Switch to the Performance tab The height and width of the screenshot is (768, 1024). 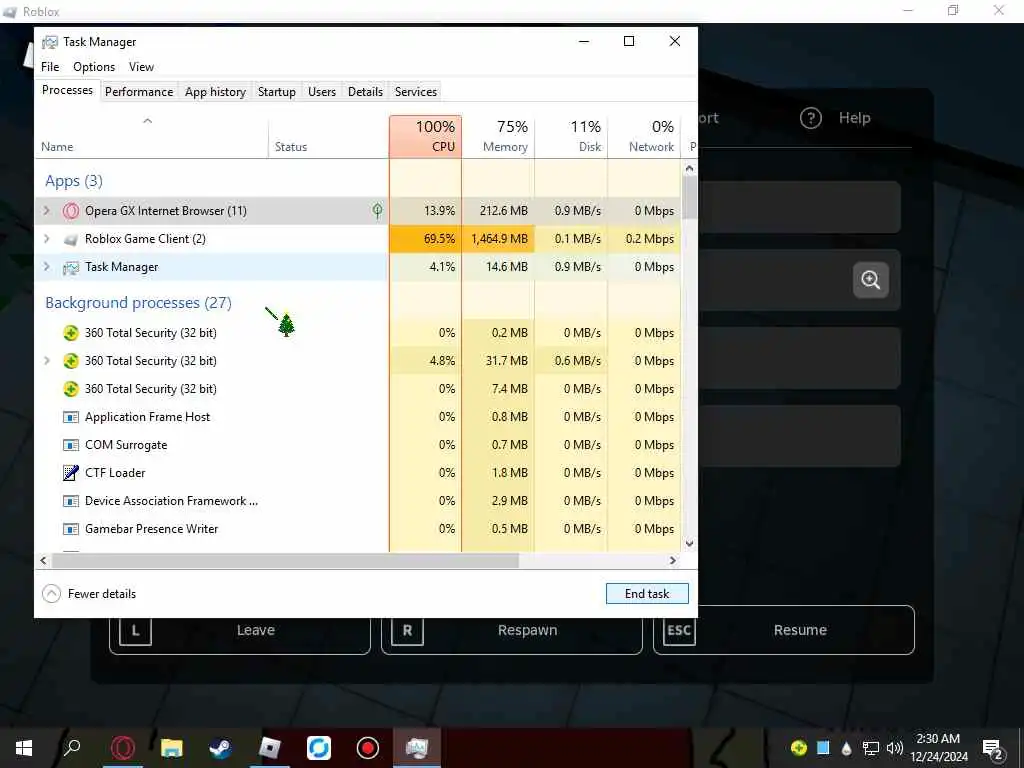click(x=139, y=91)
